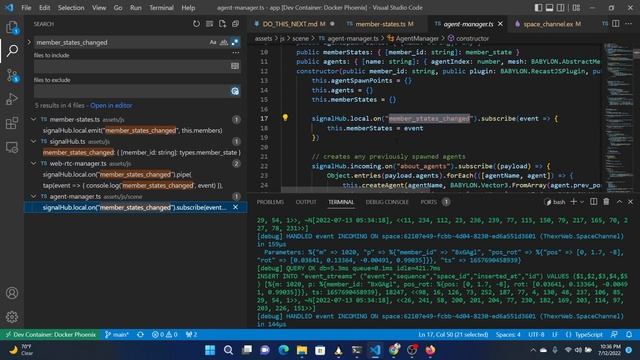The height and width of the screenshot is (360, 640).
Task: Click the lightbulb code action on line 17
Action: coord(285,118)
